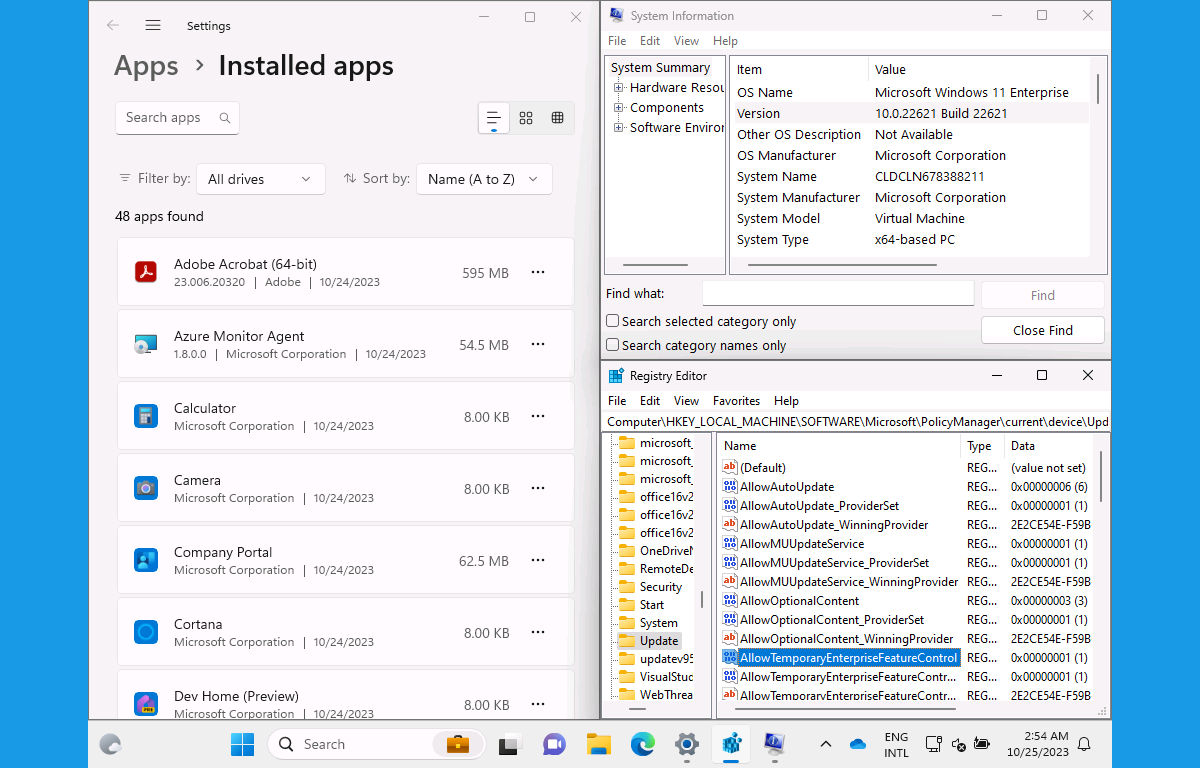1200x768 pixels.
Task: Open the Sort by Name dropdown
Action: tap(484, 178)
